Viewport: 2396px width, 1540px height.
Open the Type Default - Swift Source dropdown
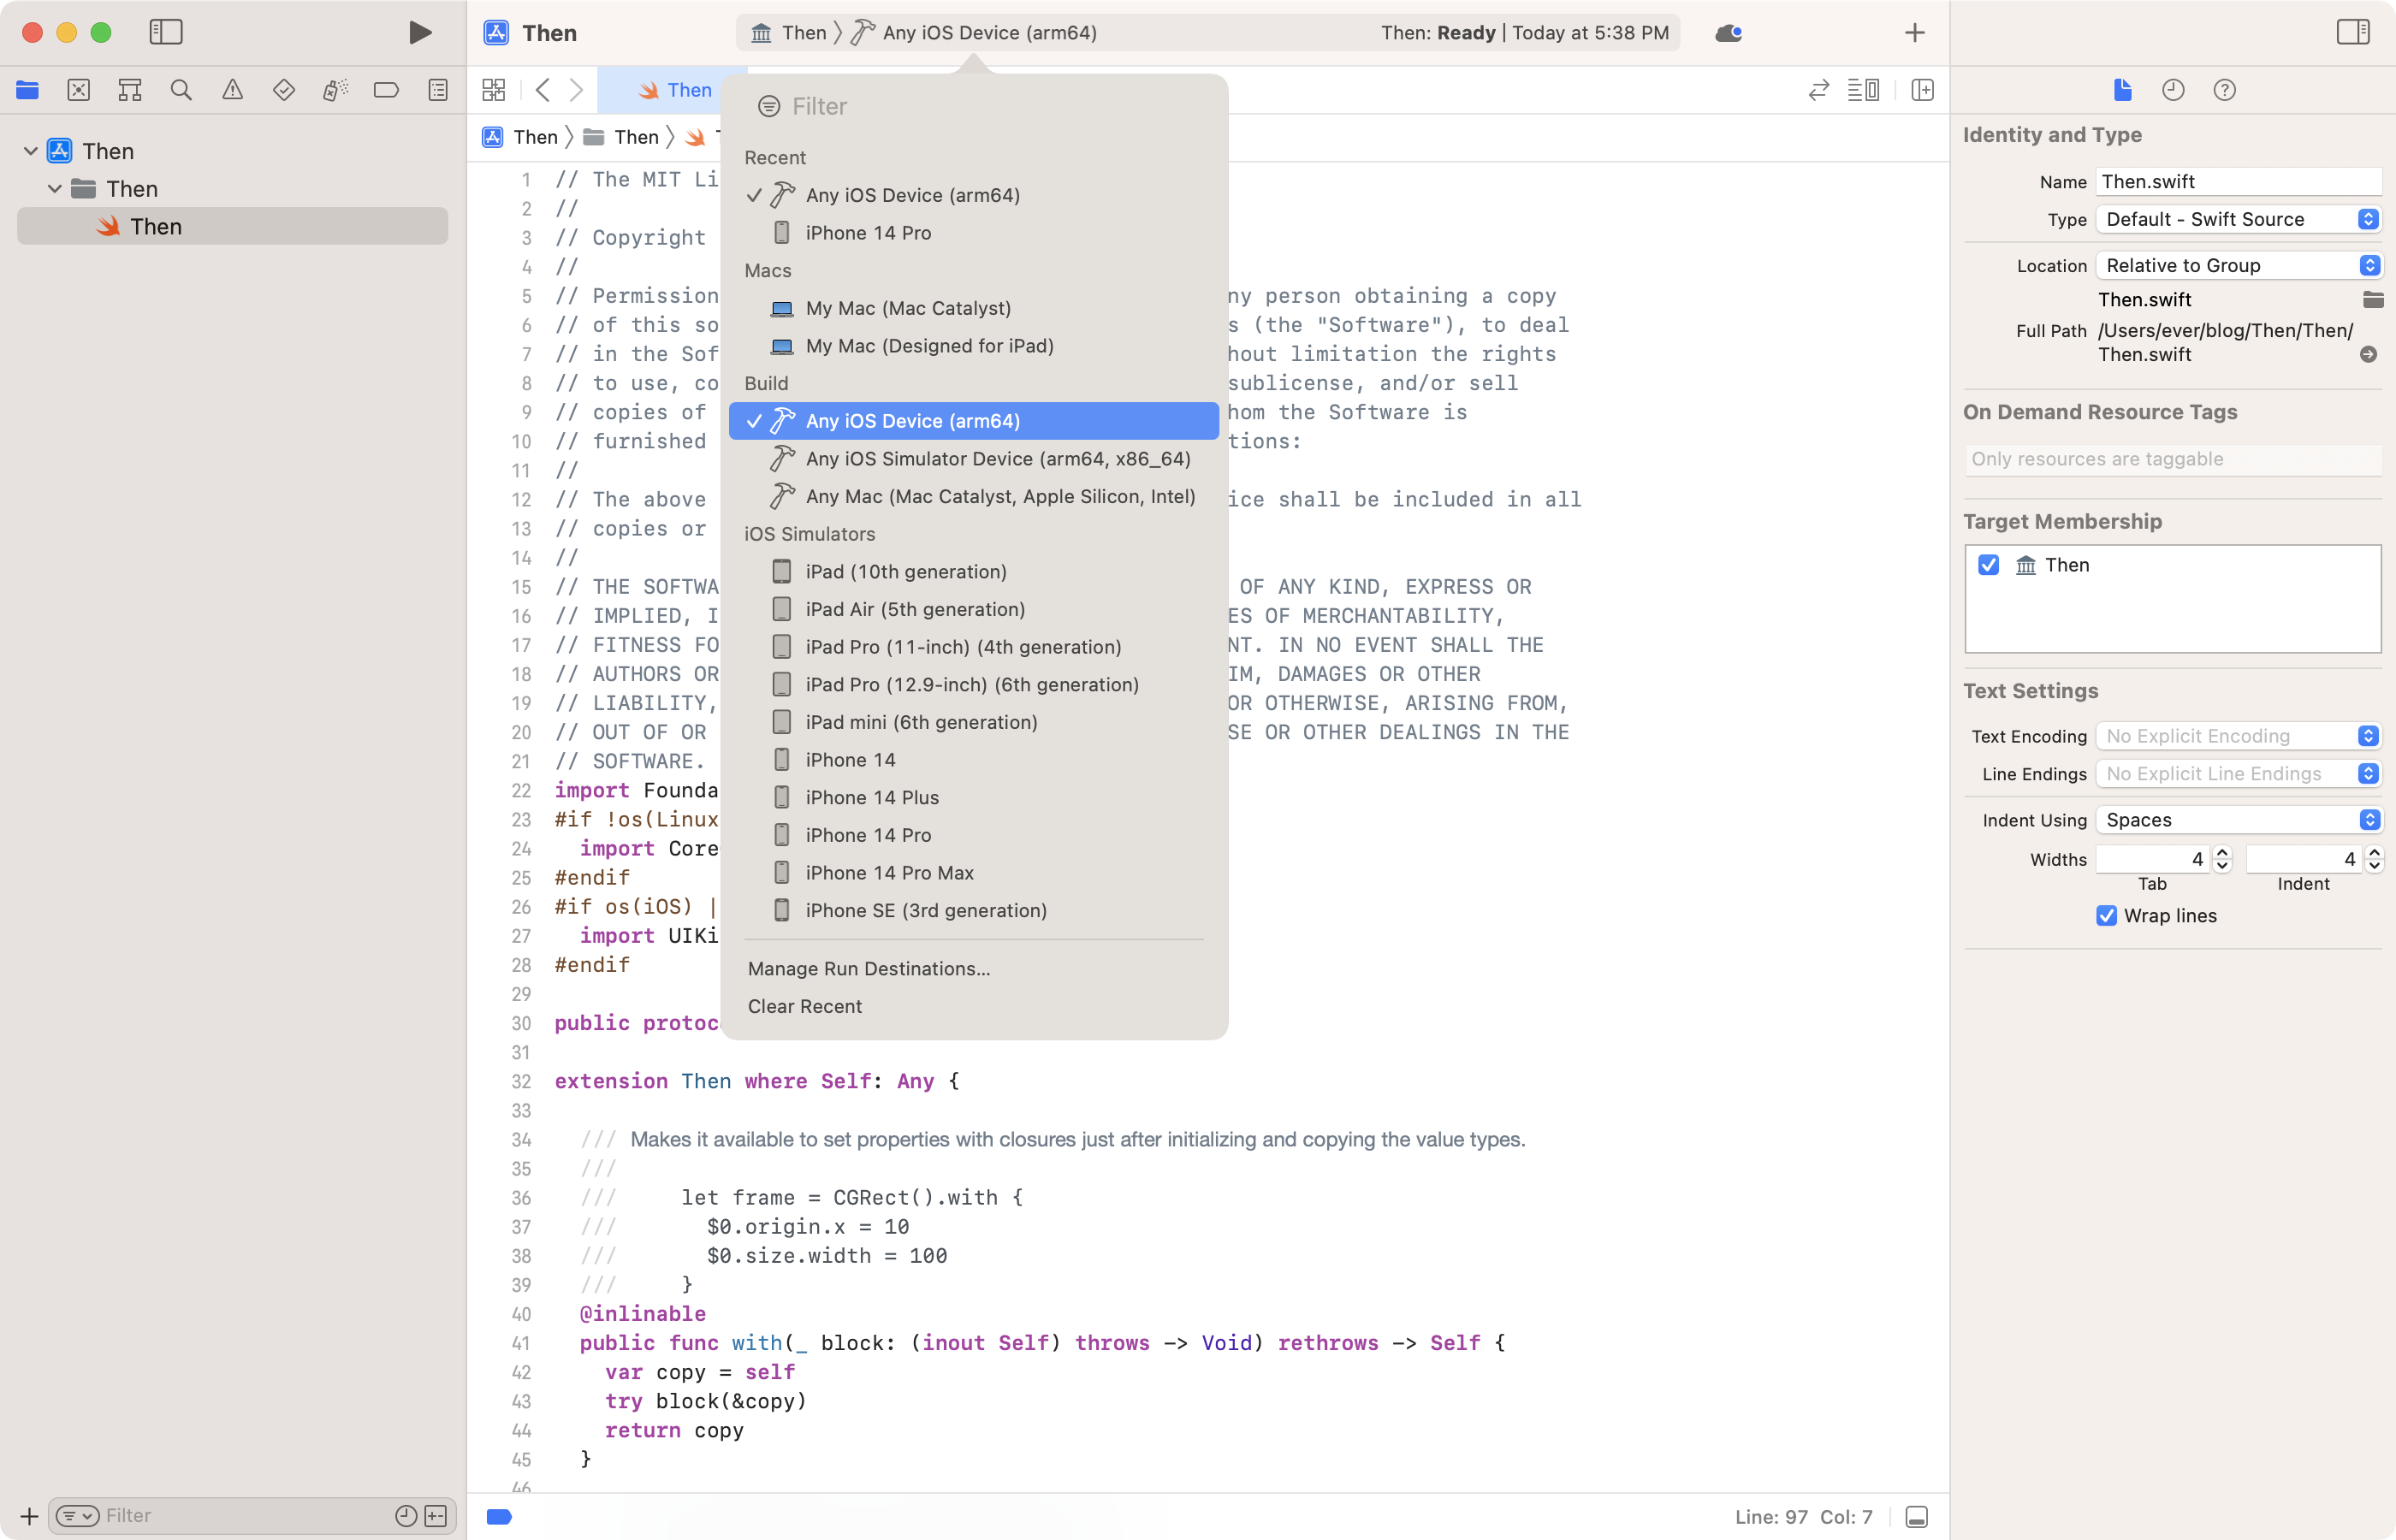(x=2238, y=219)
